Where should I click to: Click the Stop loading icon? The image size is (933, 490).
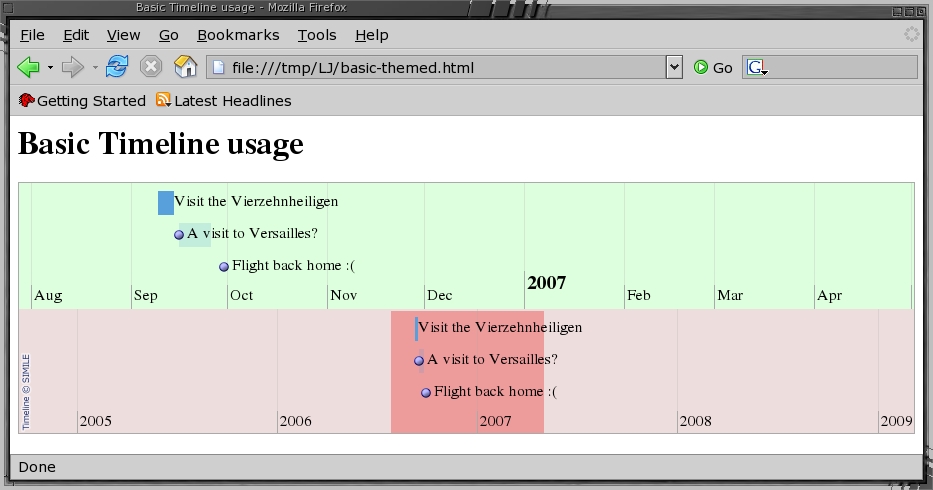tap(151, 67)
